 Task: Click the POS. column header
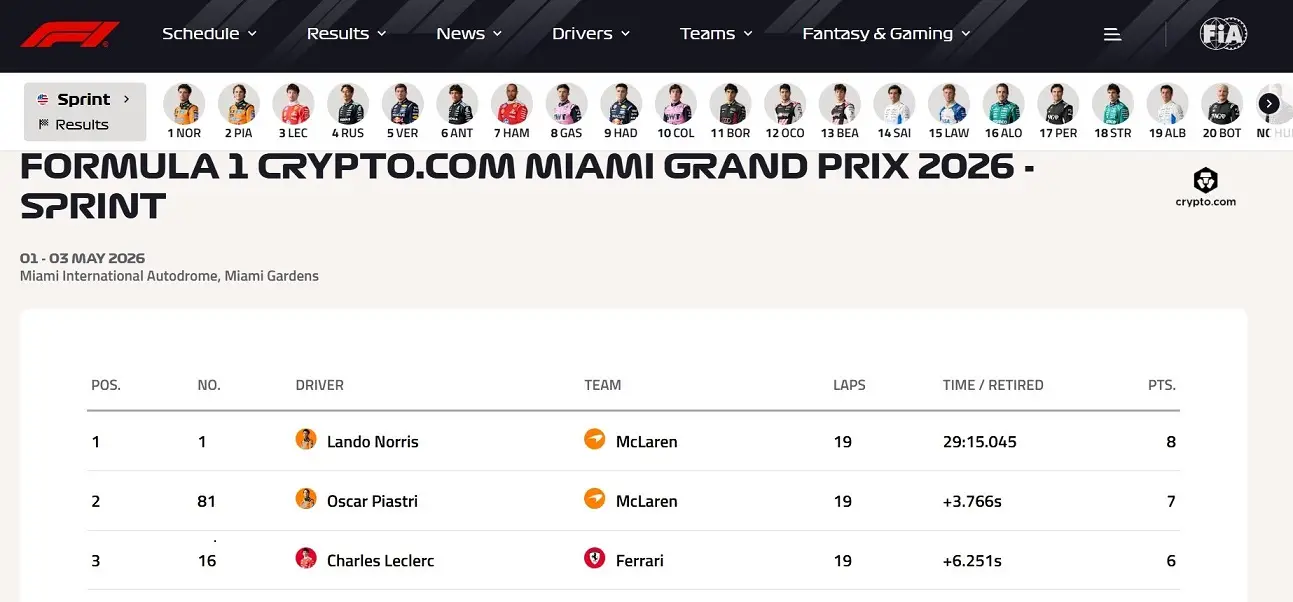(x=106, y=385)
